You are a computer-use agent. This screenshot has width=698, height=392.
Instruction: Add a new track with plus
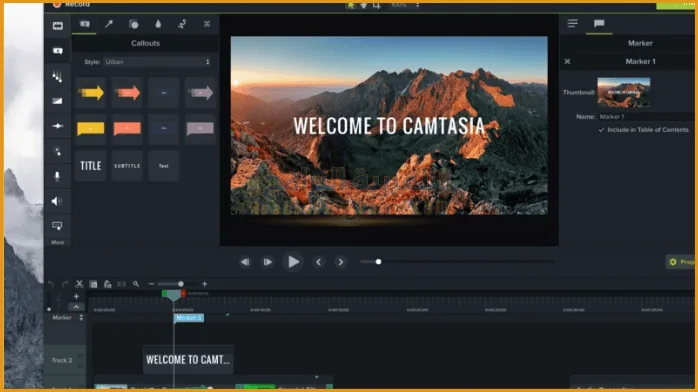click(76, 296)
